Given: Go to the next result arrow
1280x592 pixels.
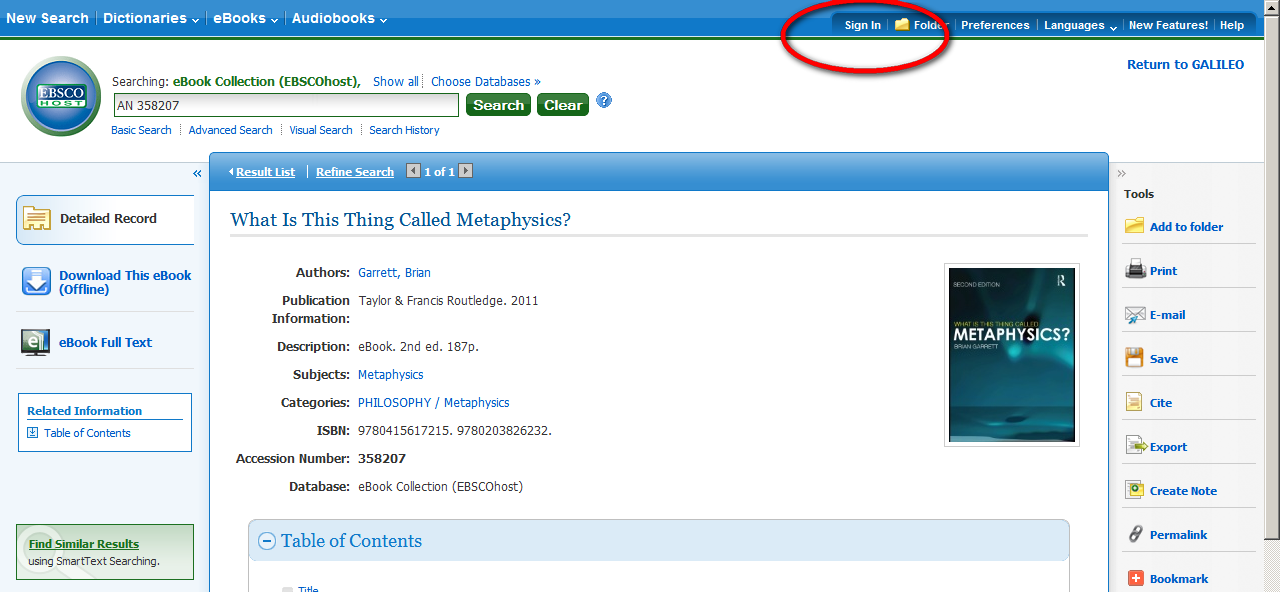Looking at the screenshot, I should 465,171.
